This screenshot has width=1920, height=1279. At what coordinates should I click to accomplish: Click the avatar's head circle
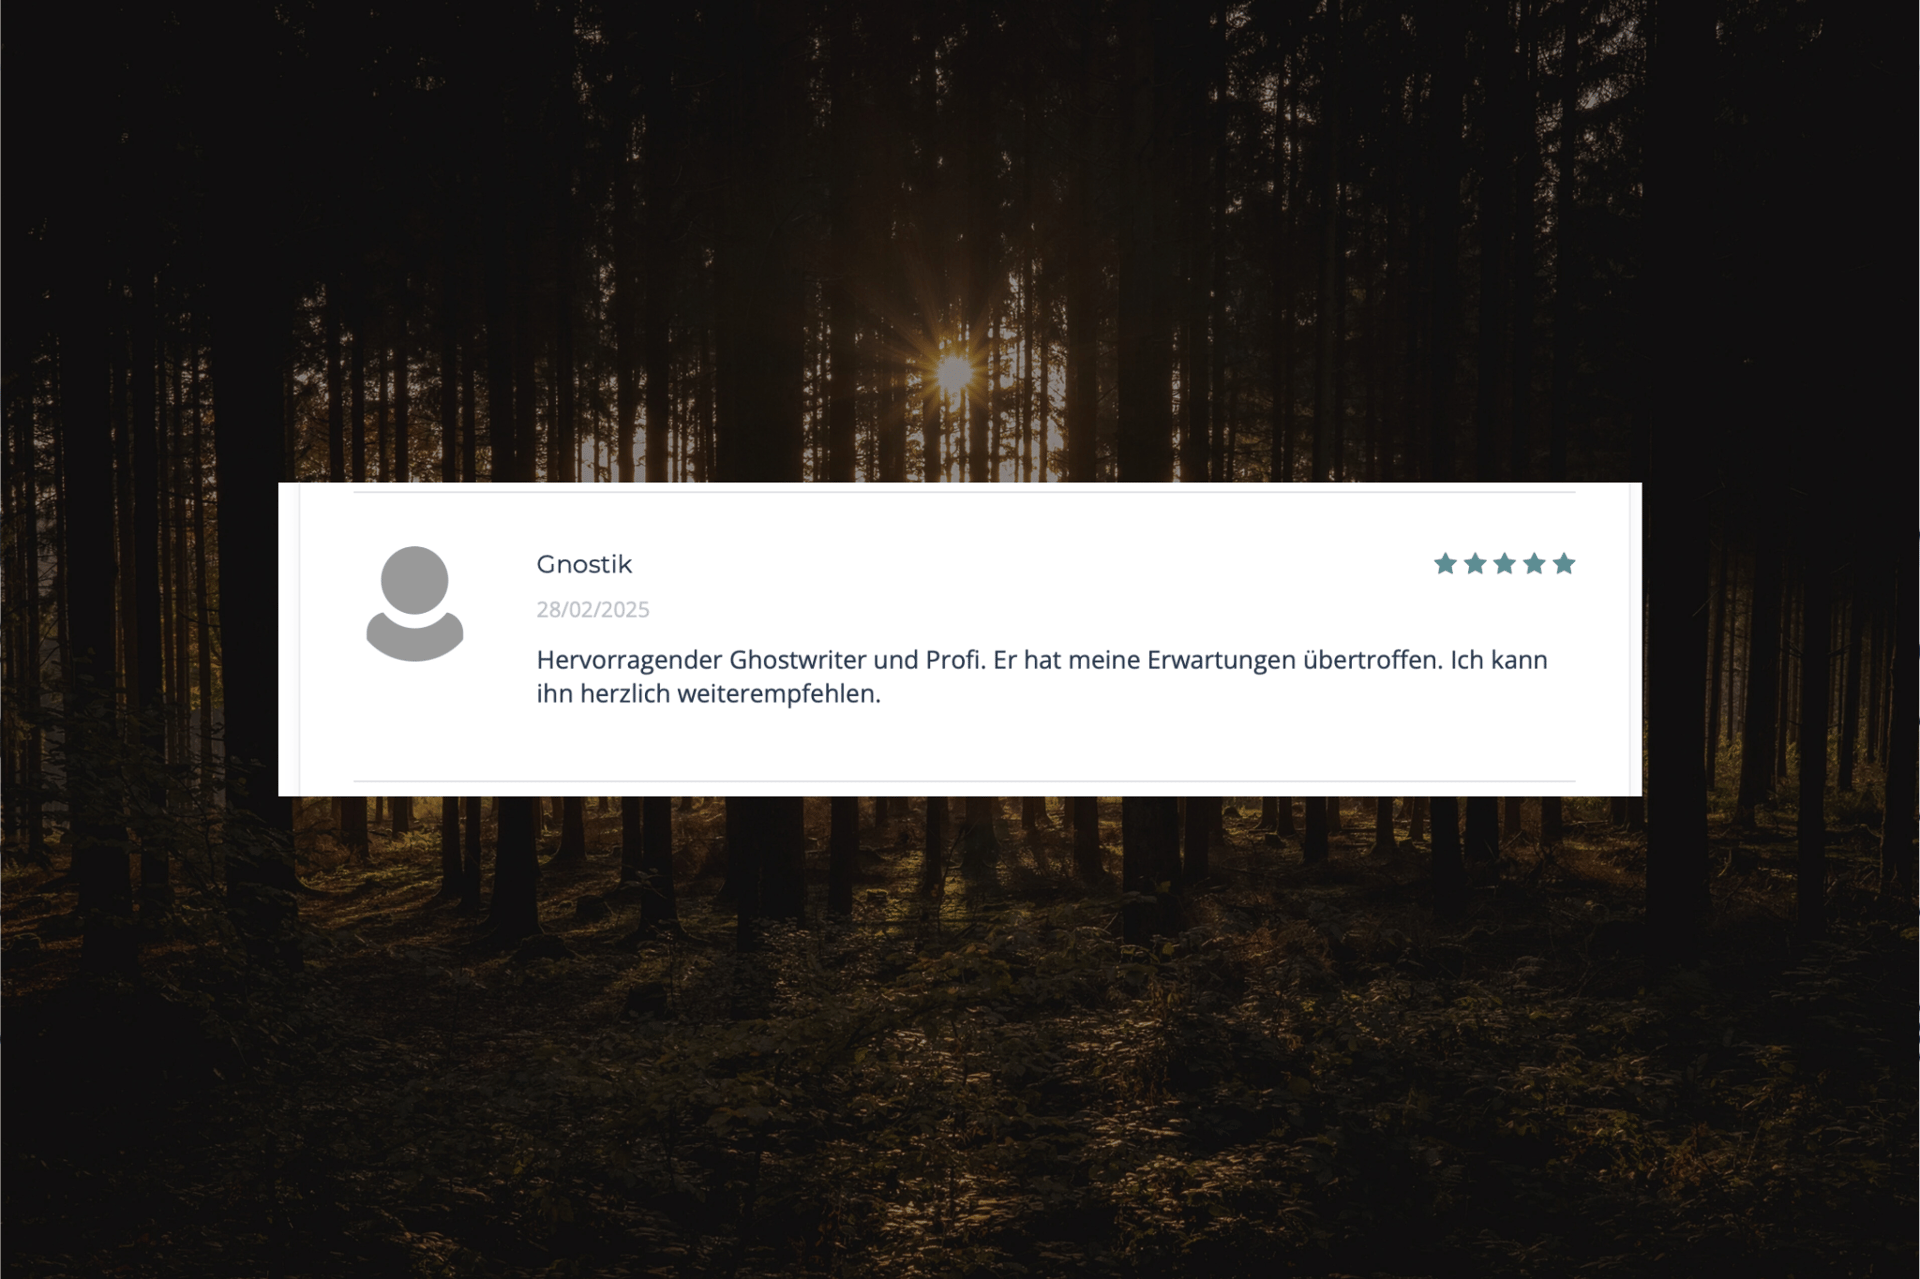point(414,580)
